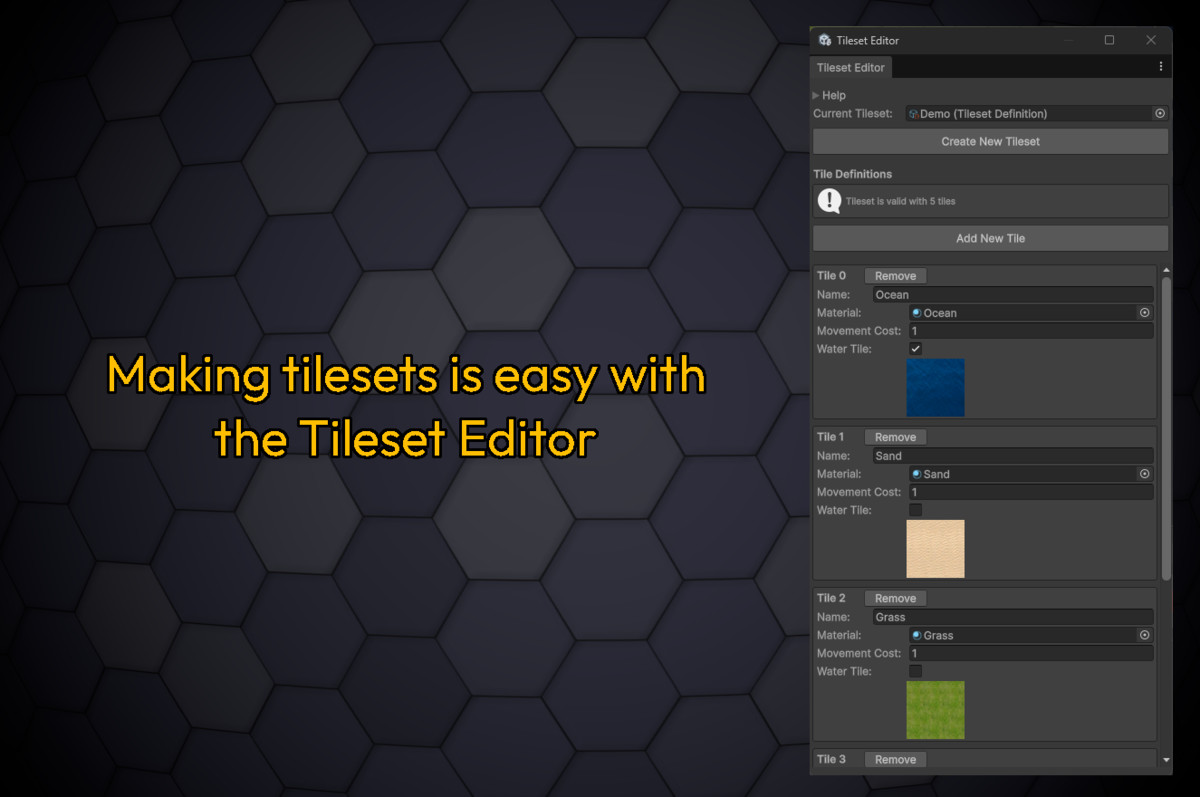This screenshot has width=1200, height=797.
Task: Click Movement Cost field of Tile 2
Action: pos(1031,653)
